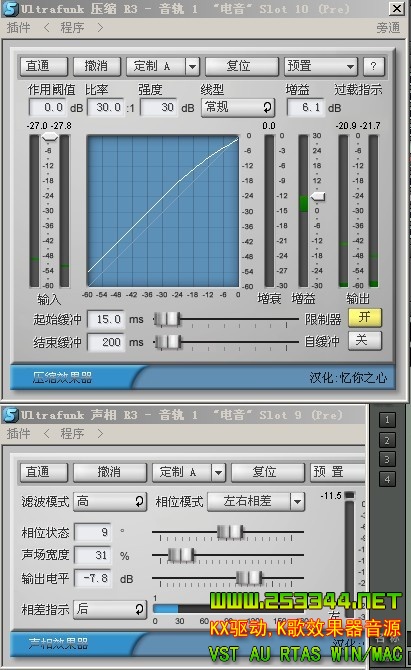
Task: Click the 输出电平 output slider handle
Action: click(x=249, y=578)
